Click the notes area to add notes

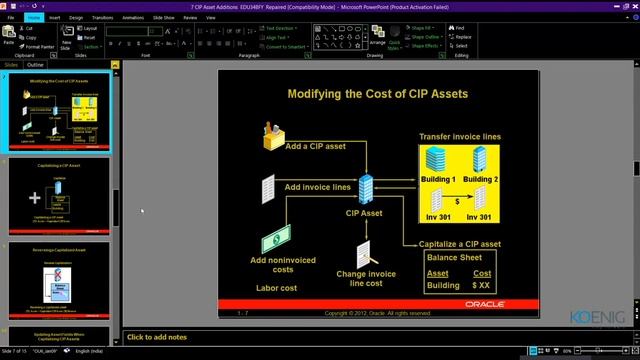pyautogui.click(x=378, y=338)
